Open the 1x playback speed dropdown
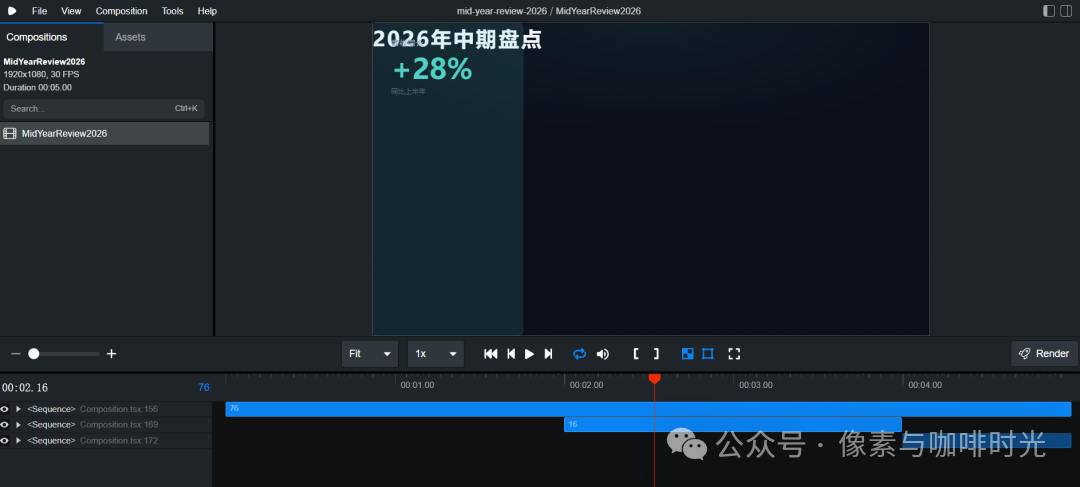Viewport: 1080px width, 487px height. coord(435,354)
